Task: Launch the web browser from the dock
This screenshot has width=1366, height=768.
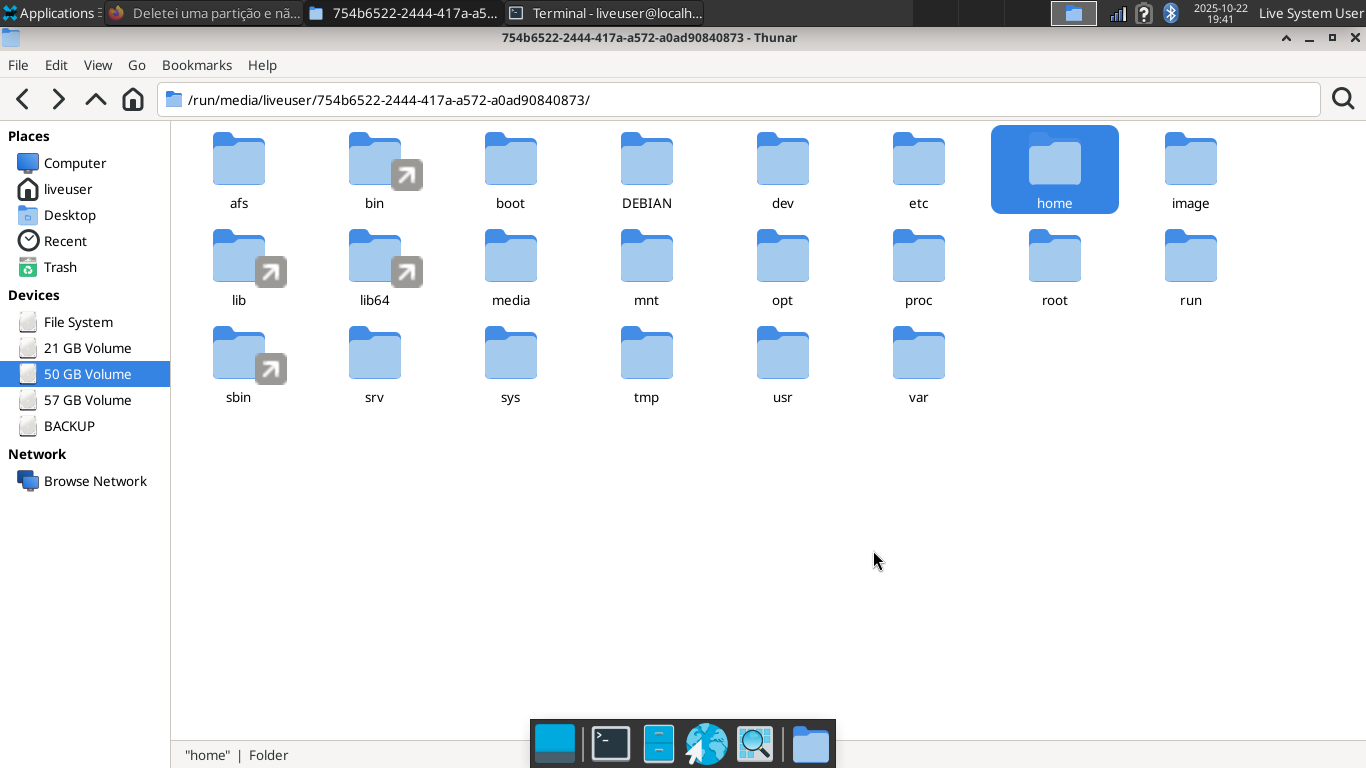Action: click(x=706, y=744)
